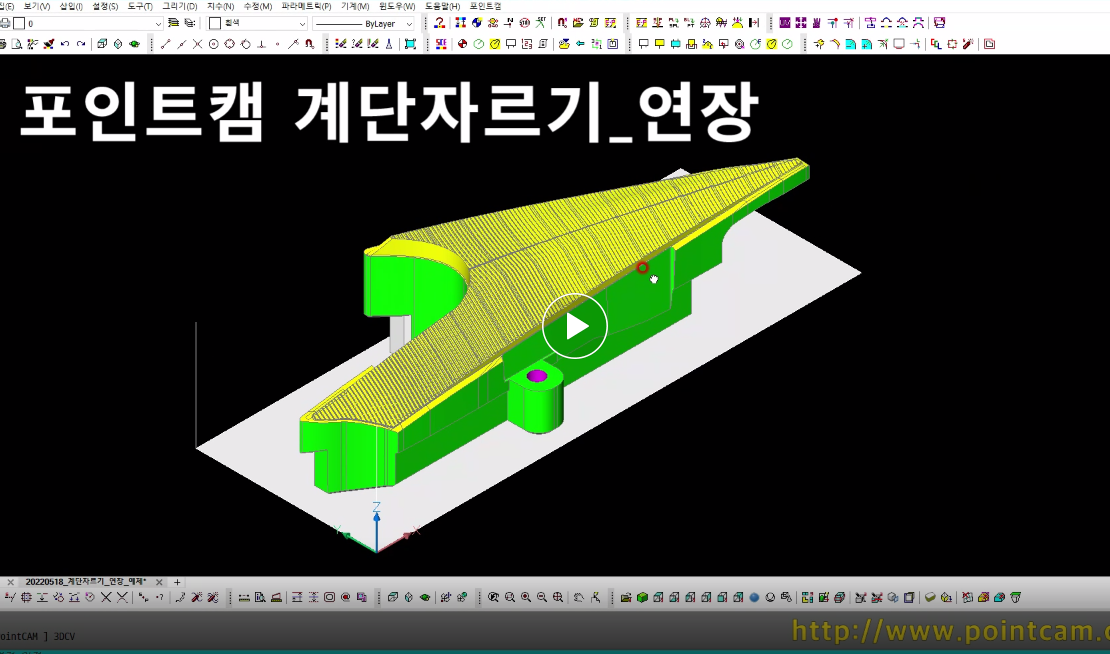Open the 치수(N) menu
The width and height of the screenshot is (1110, 654).
click(220, 6)
